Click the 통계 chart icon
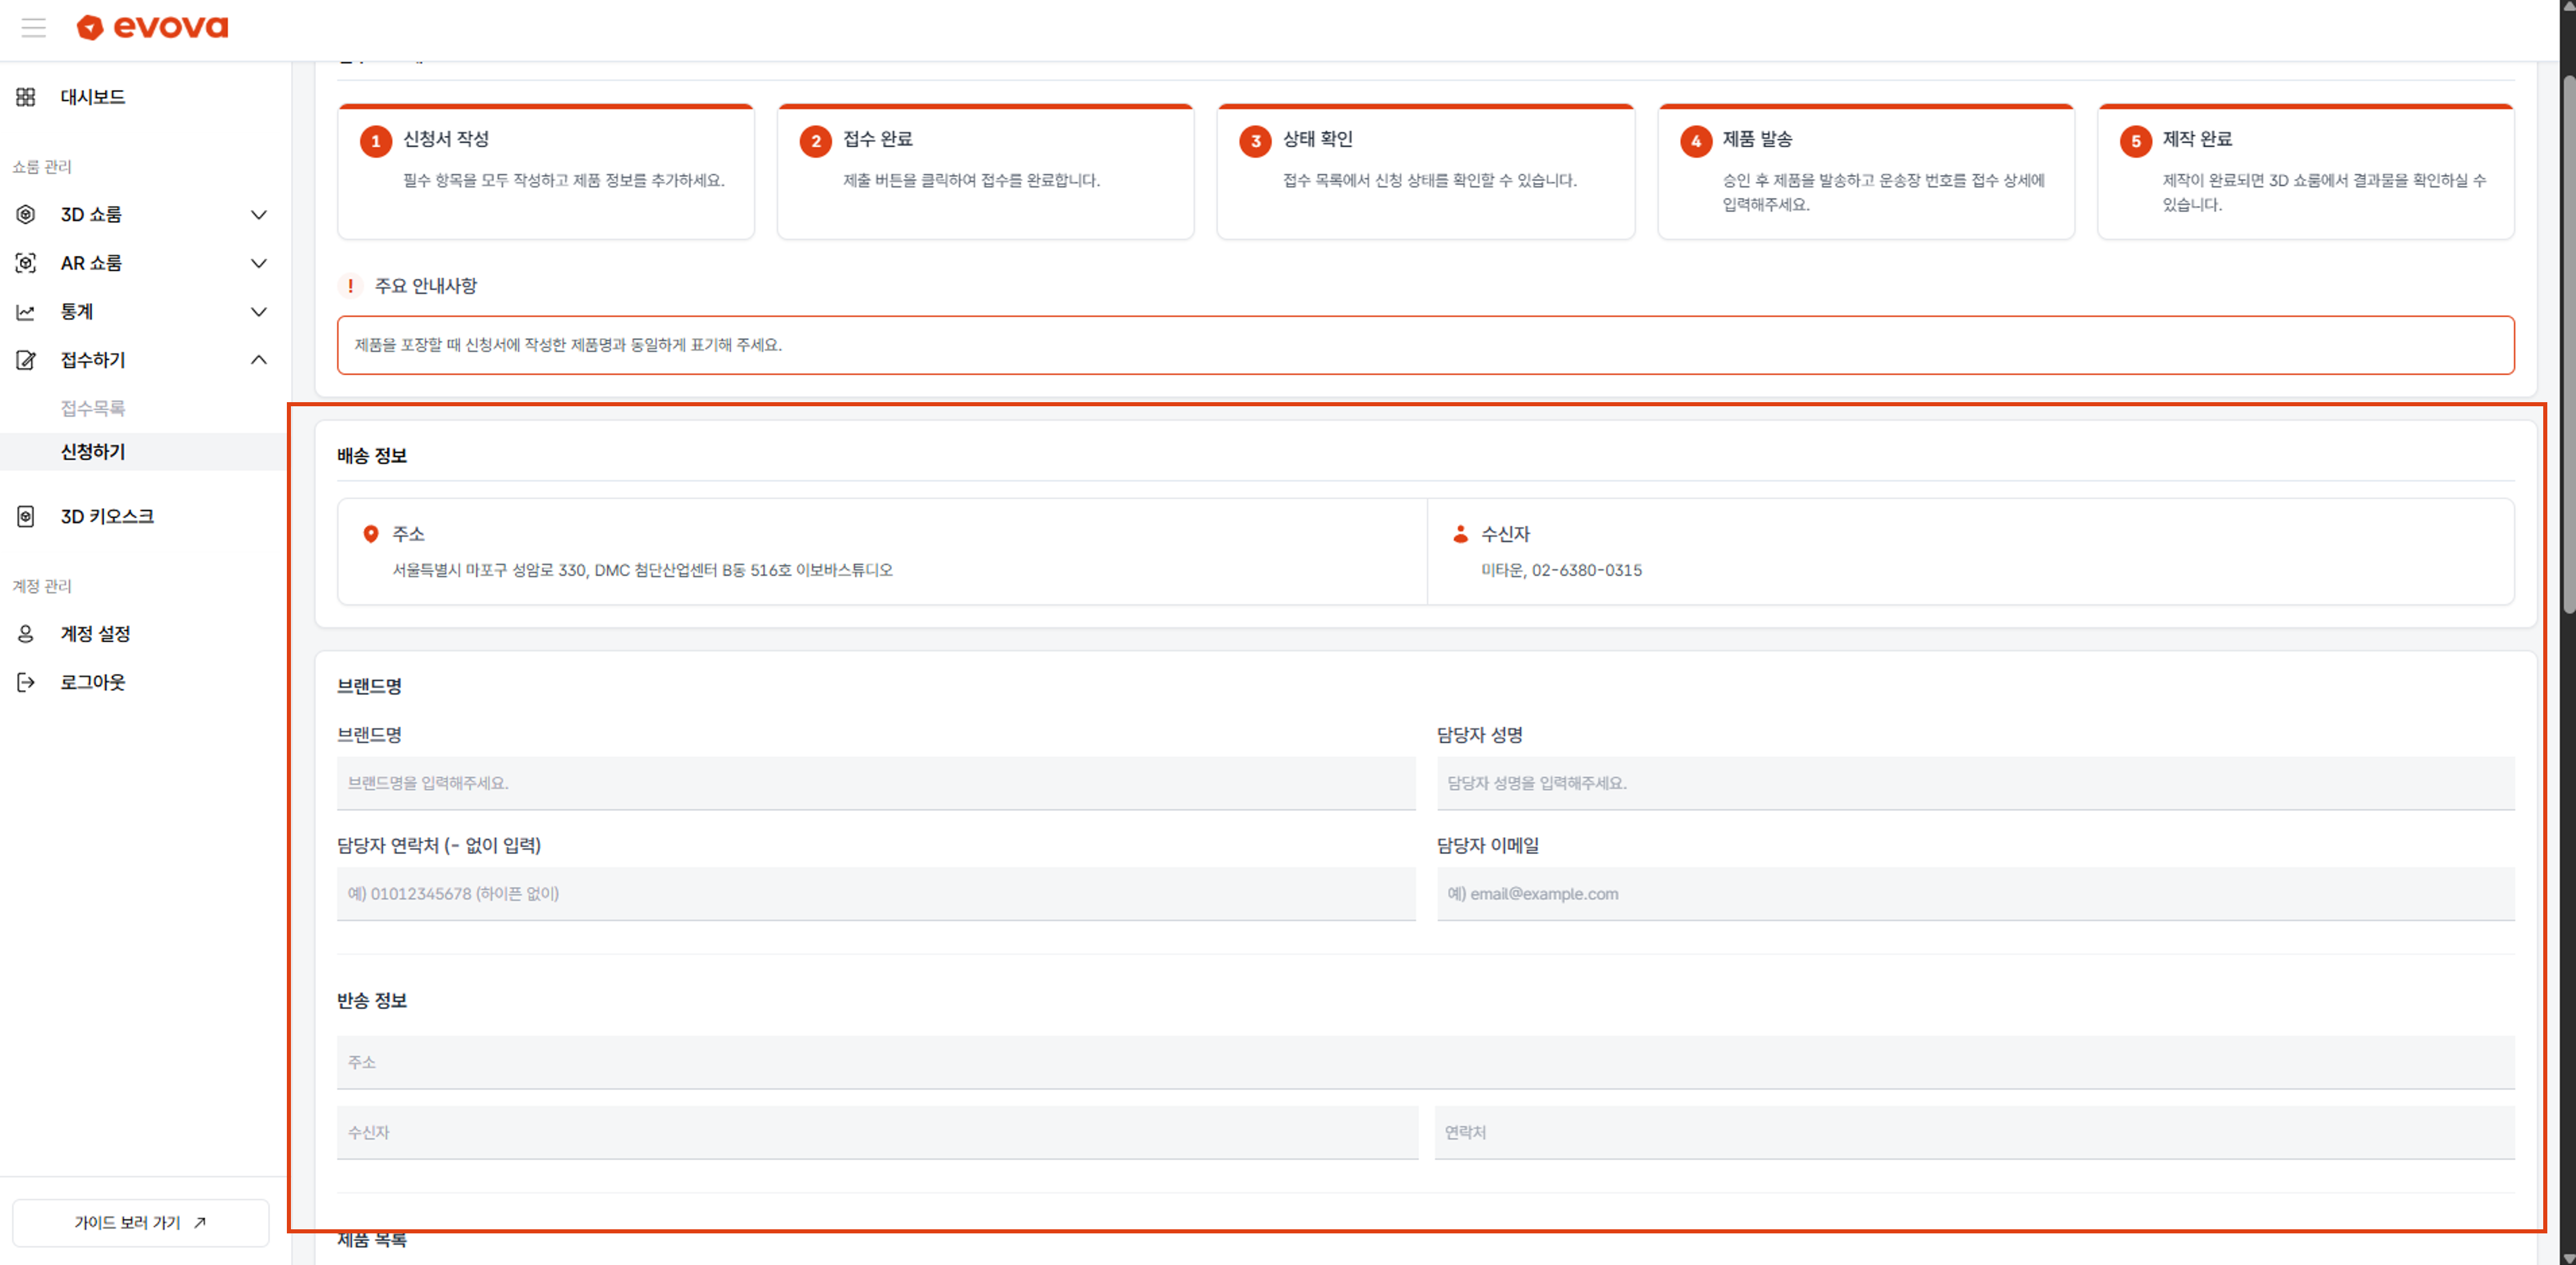 (x=26, y=312)
